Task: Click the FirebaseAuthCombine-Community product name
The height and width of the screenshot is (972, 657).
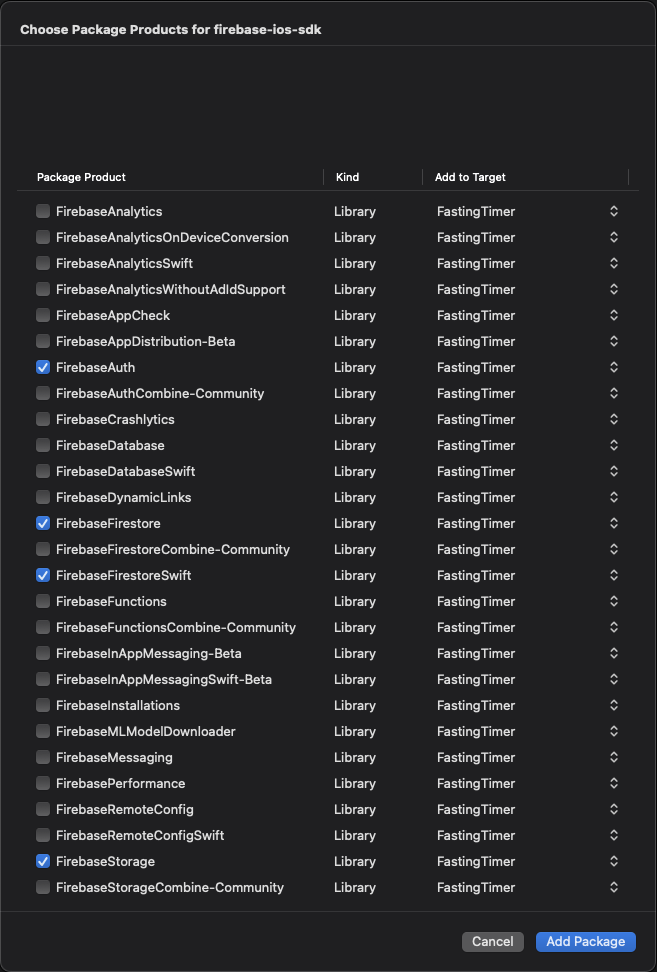Action: [160, 393]
